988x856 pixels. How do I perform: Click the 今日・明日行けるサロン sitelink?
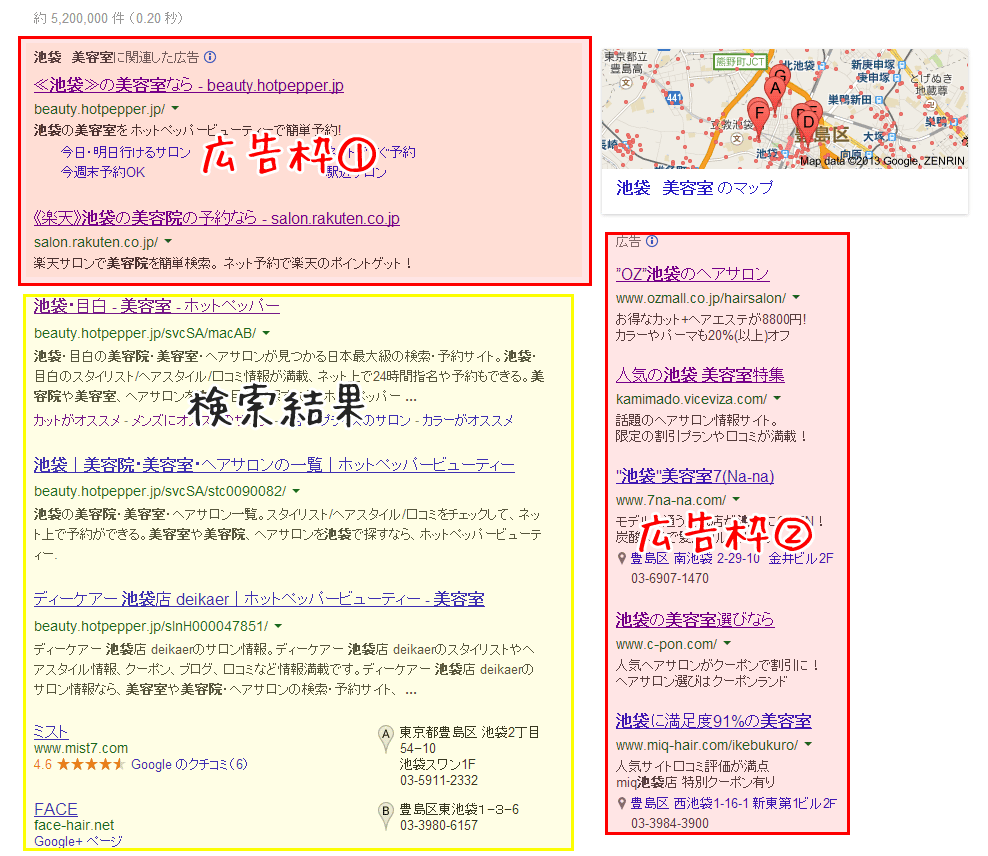(125, 152)
